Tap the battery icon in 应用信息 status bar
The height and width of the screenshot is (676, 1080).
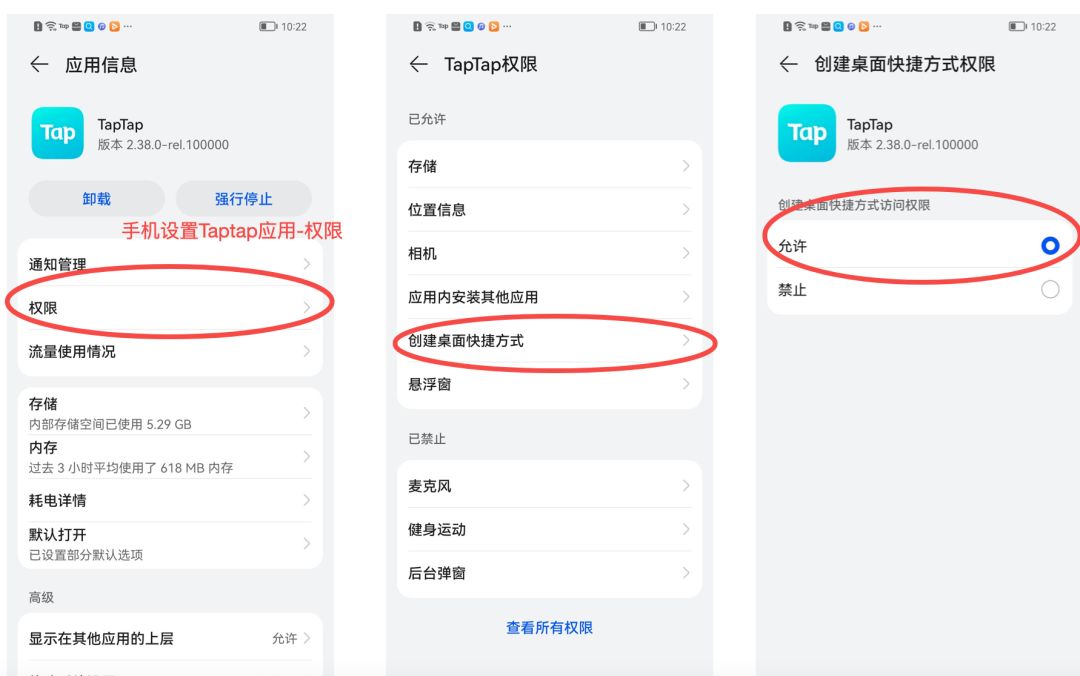coord(268,26)
